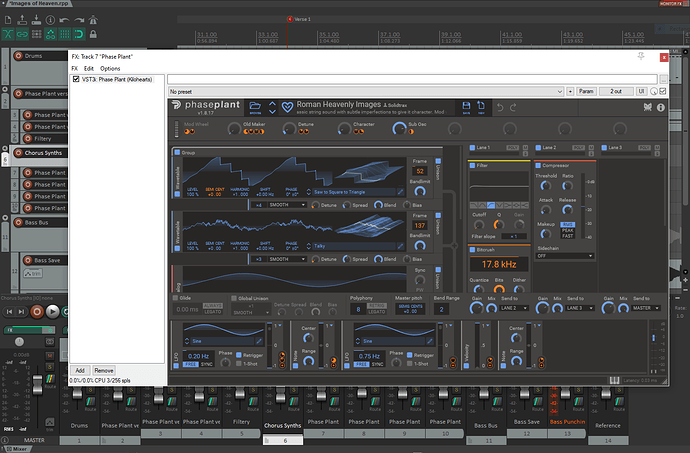
Task: Click the Remove FX button
Action: click(x=104, y=370)
